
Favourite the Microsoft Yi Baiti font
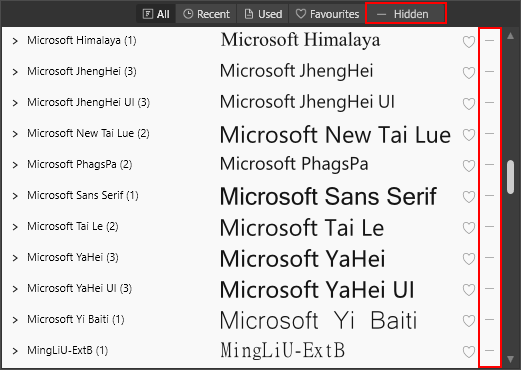[469, 321]
